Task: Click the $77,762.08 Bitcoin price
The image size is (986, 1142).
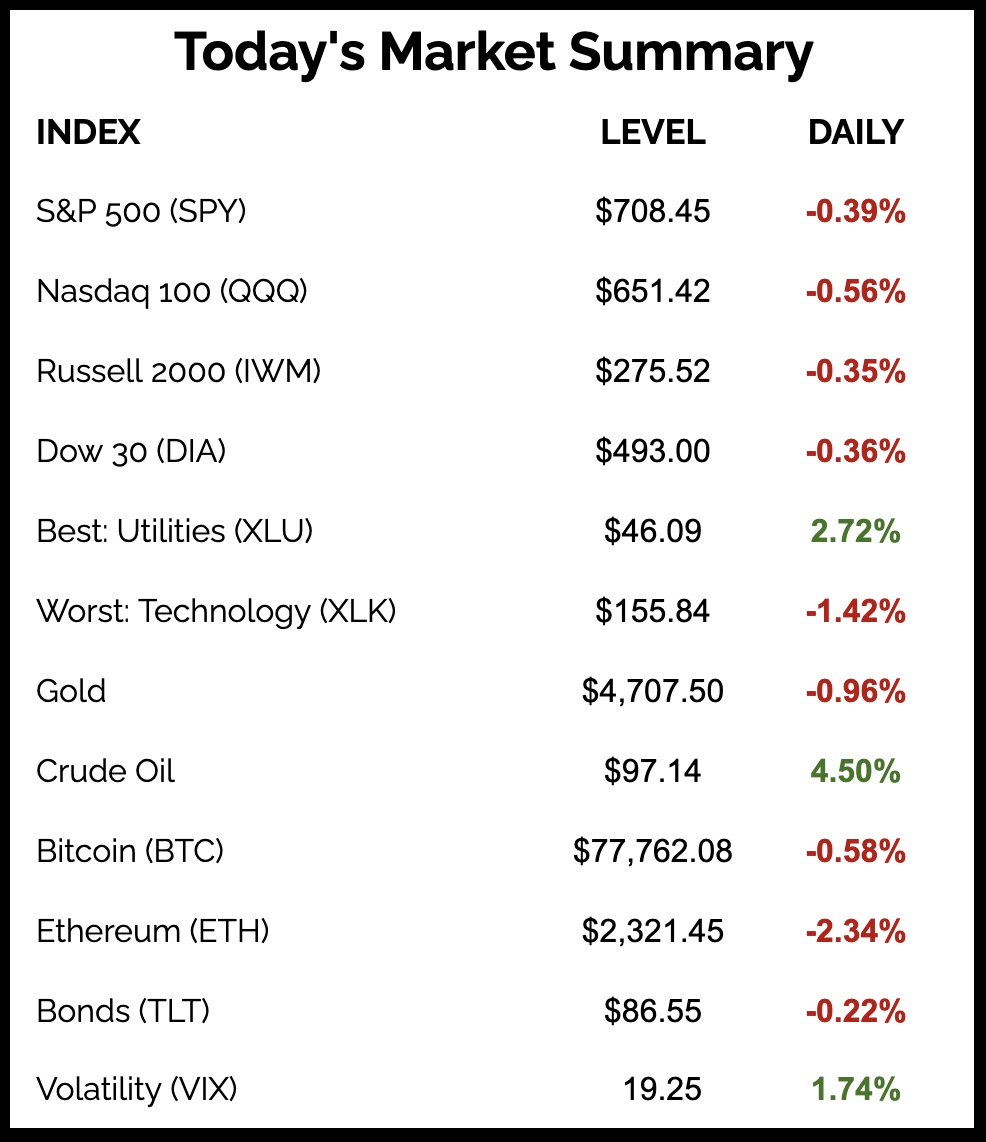Action: point(652,851)
